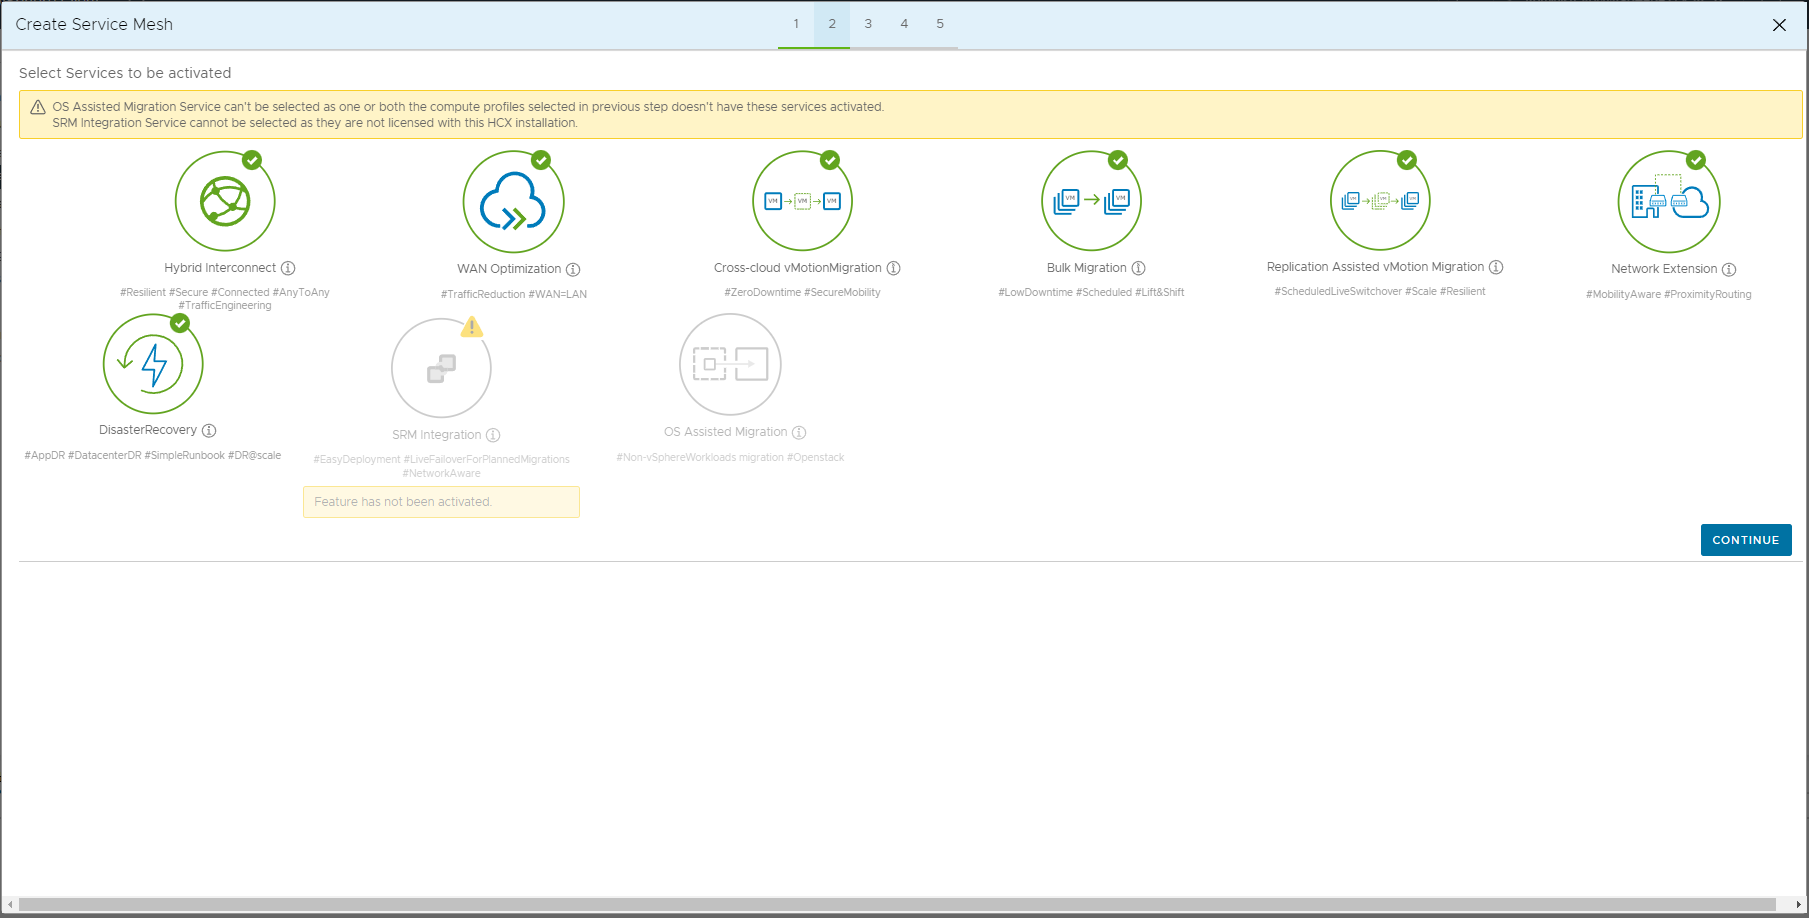Click the "OS Assisted Migration" label
1809x918 pixels.
click(726, 432)
